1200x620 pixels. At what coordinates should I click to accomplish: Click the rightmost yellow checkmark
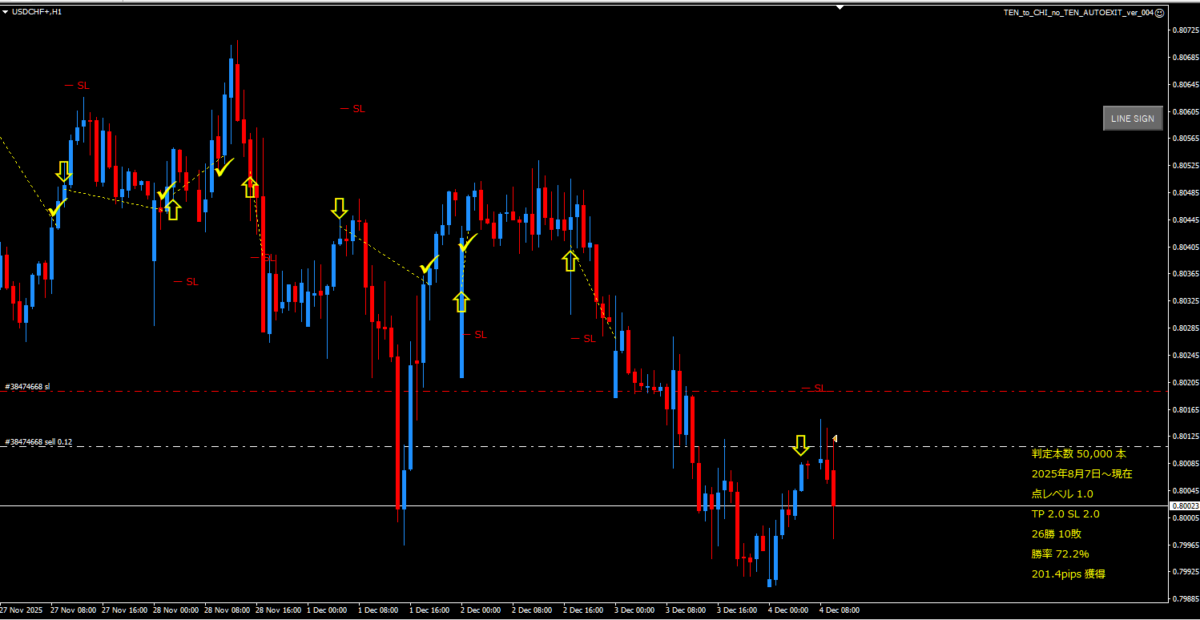(x=467, y=241)
